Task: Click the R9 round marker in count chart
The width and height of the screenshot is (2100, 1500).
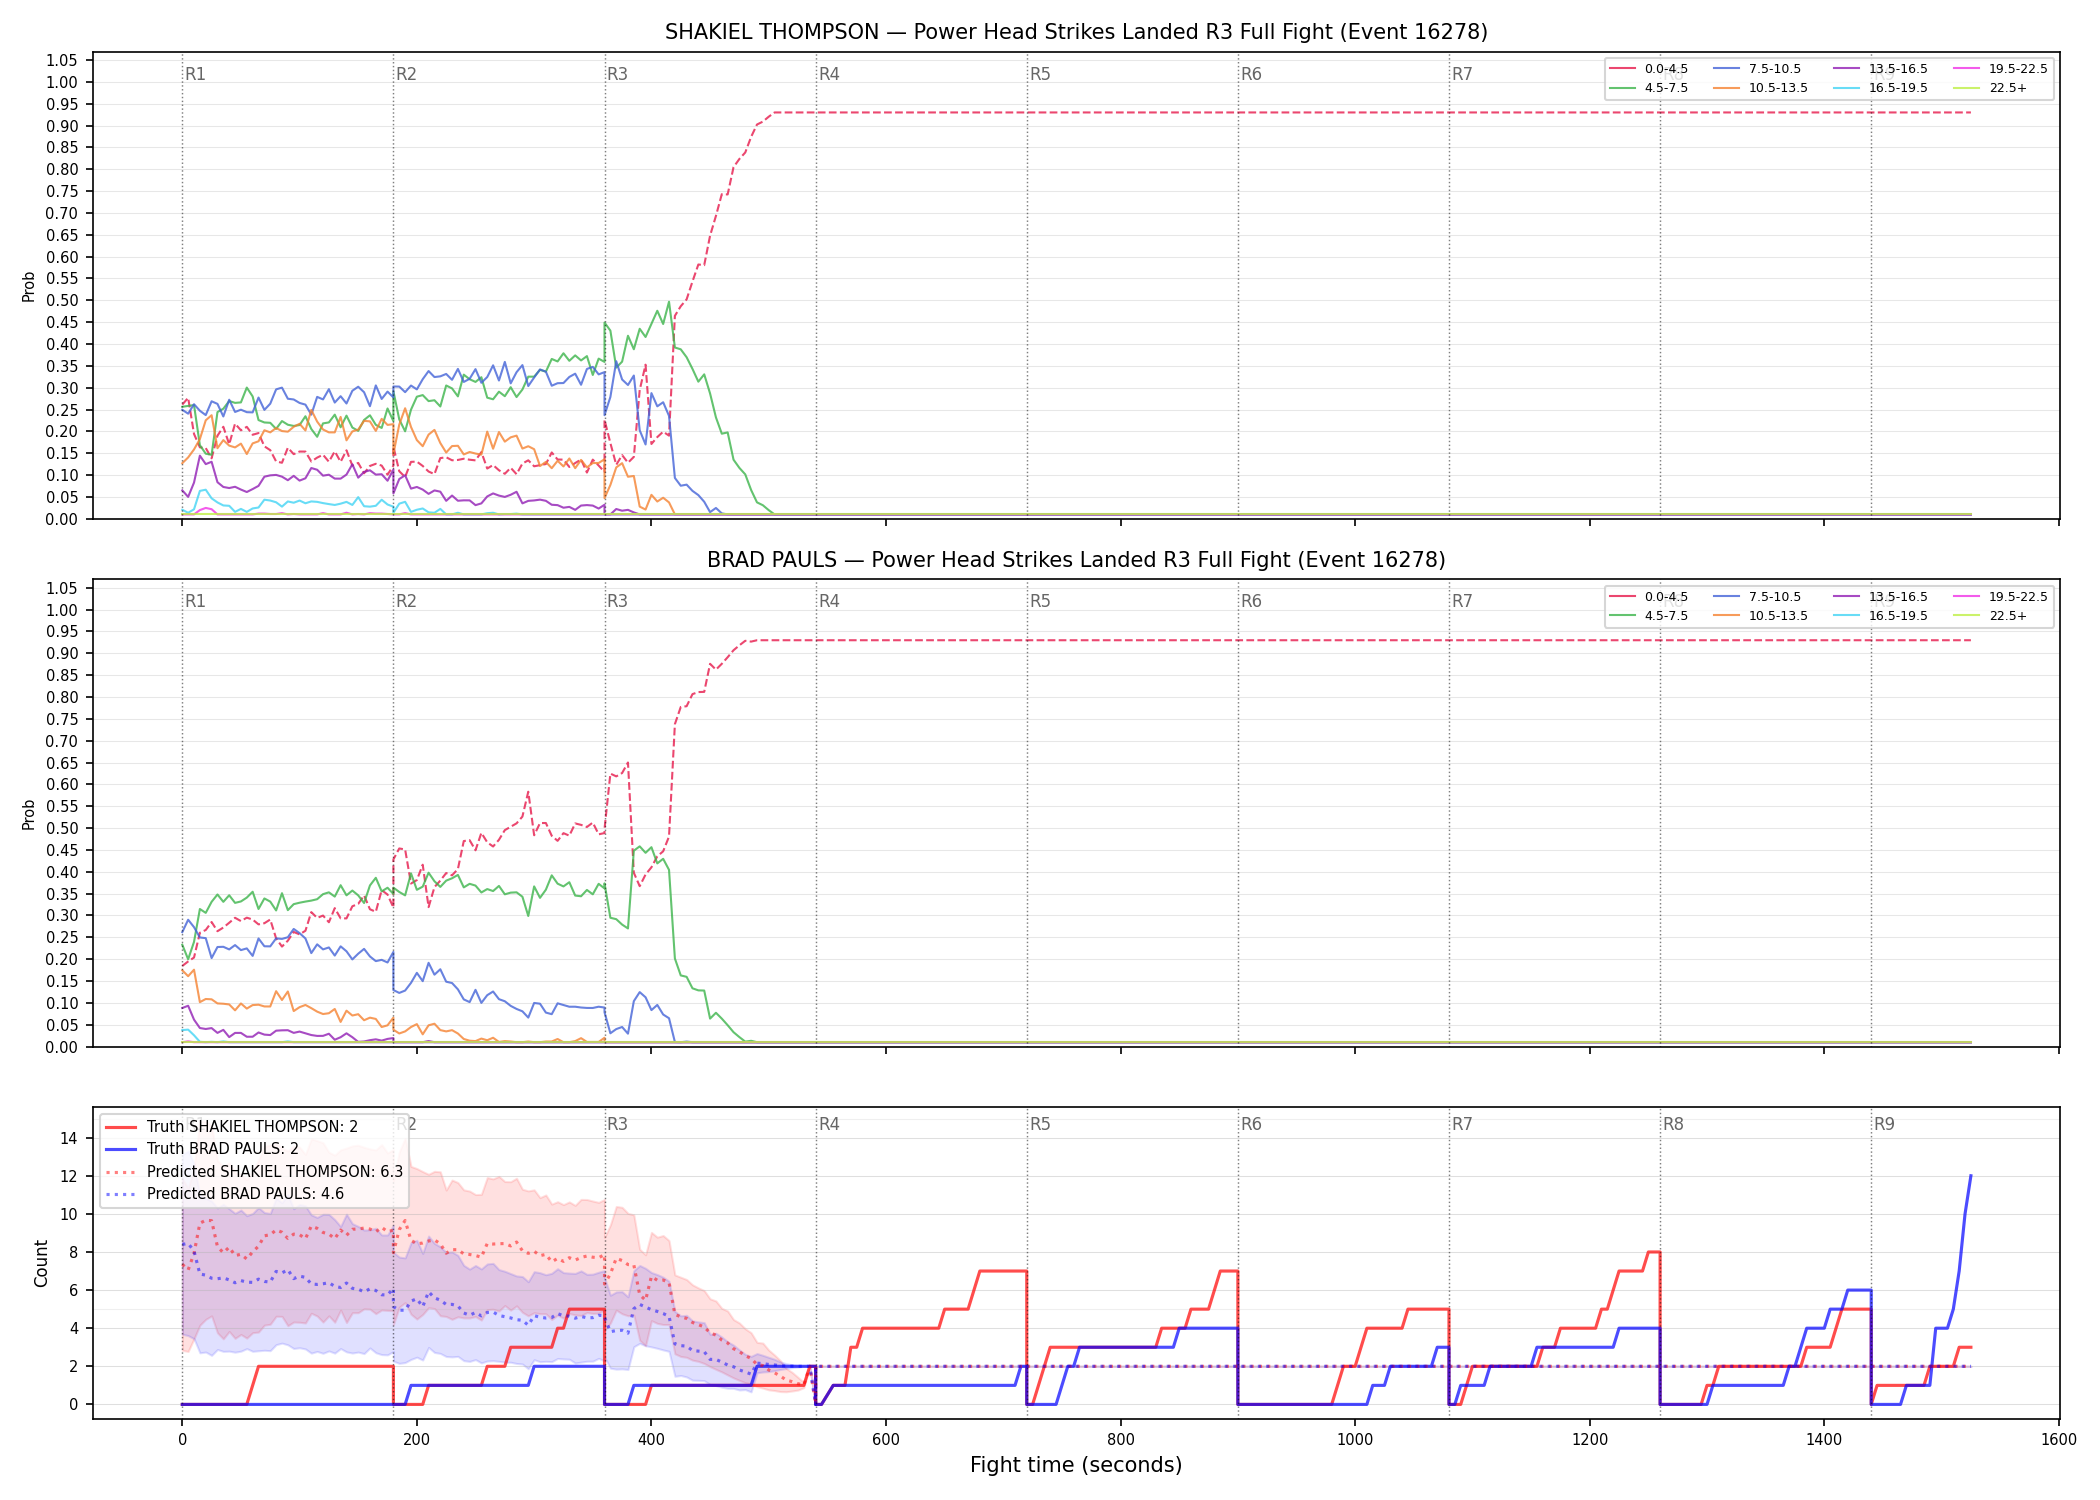Action: click(x=1884, y=1124)
